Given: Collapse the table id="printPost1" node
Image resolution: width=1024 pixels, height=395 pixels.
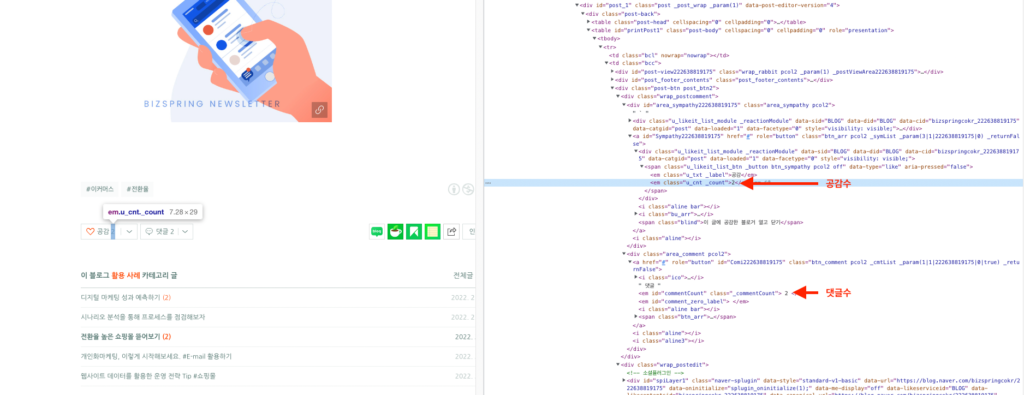Looking at the screenshot, I should [x=589, y=30].
